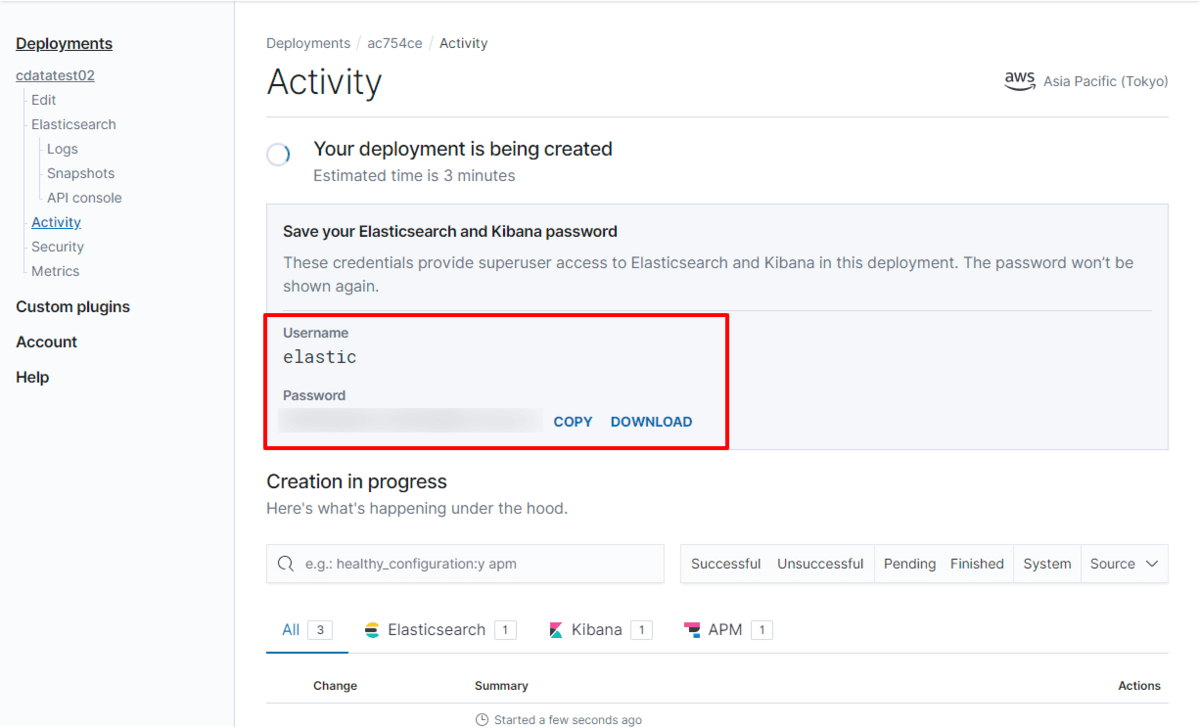Click the APM logo icon

point(692,630)
